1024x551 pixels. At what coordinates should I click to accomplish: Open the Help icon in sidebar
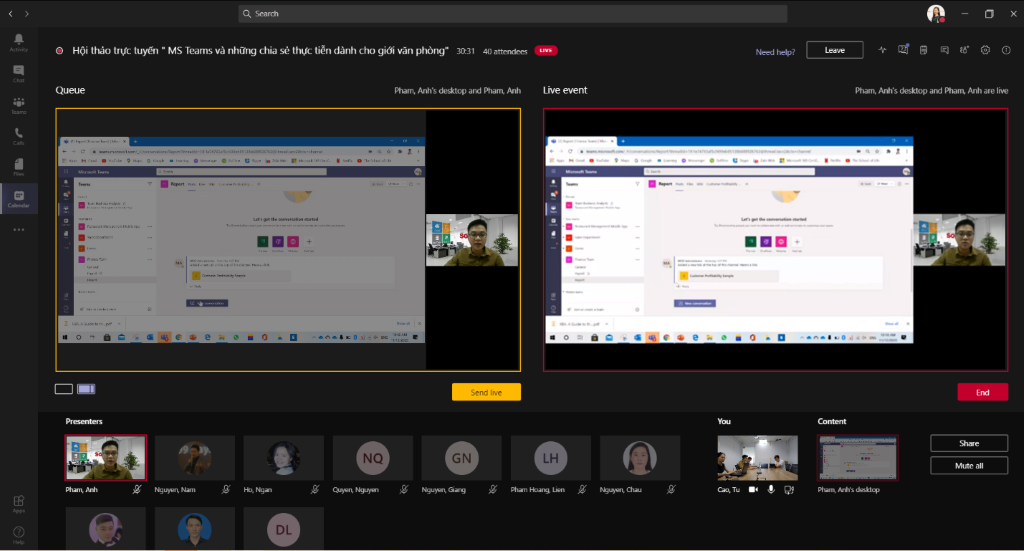[18, 535]
